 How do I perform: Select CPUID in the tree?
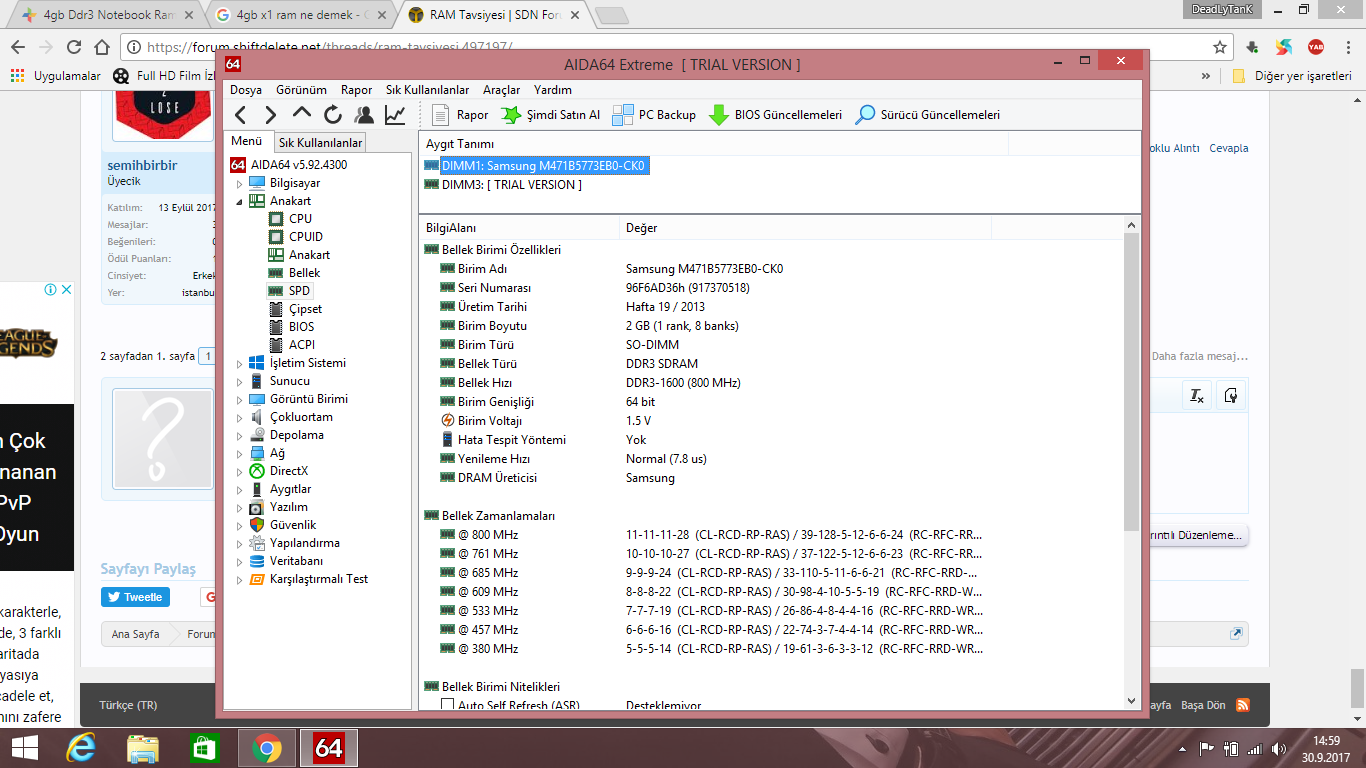click(x=305, y=237)
